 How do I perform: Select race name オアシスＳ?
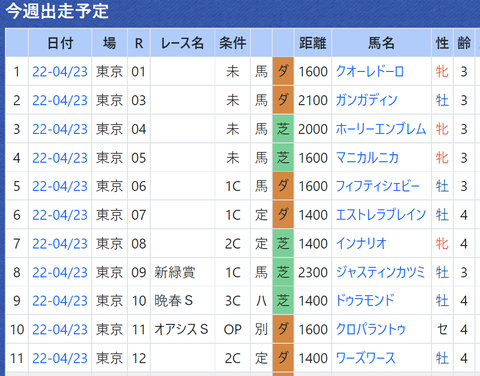tap(181, 330)
